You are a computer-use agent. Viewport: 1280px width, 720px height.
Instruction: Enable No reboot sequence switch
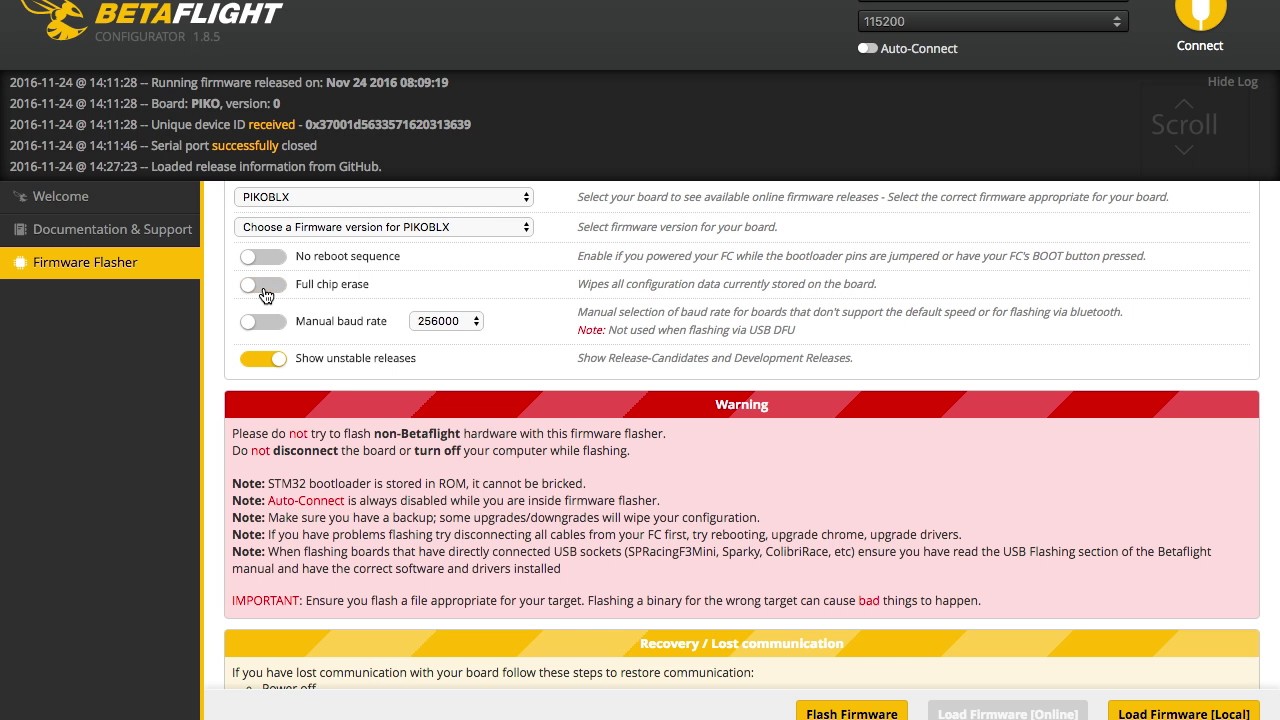[263, 257]
